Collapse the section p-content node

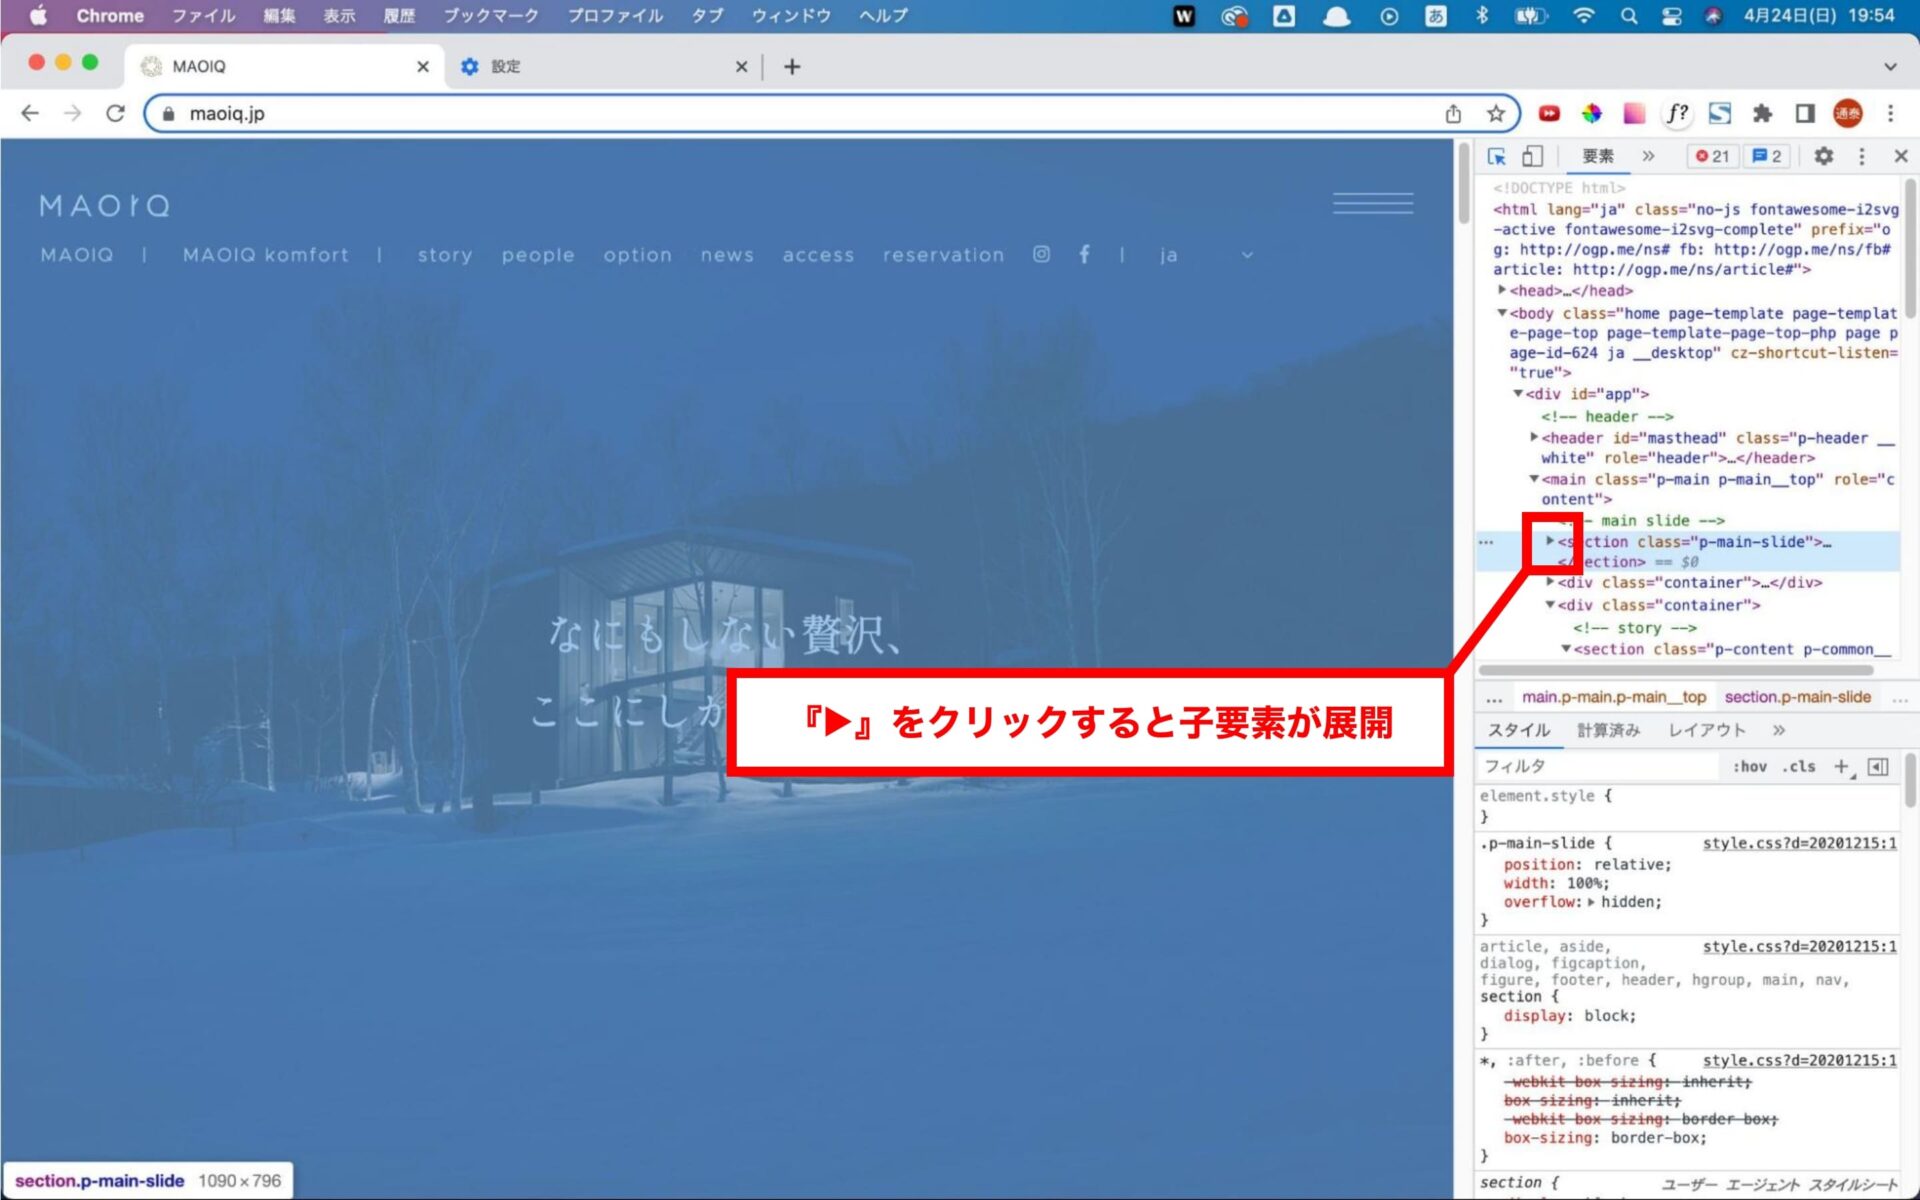[1566, 649]
